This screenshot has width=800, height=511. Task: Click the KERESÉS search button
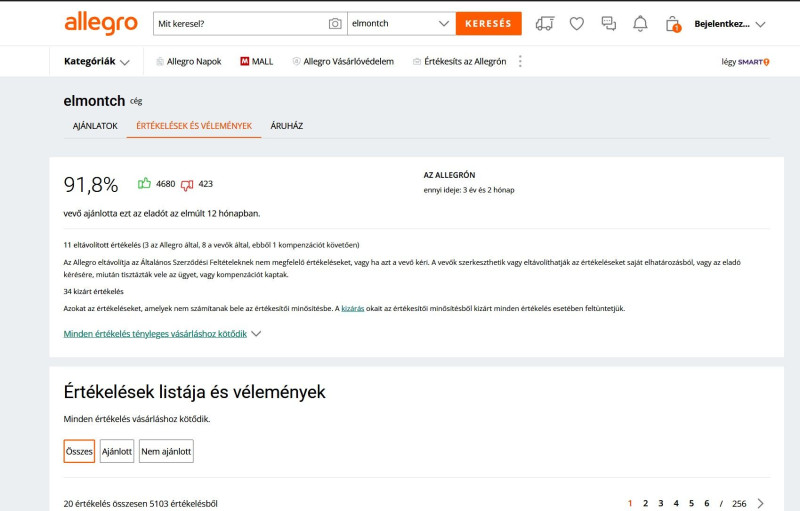tap(488, 23)
